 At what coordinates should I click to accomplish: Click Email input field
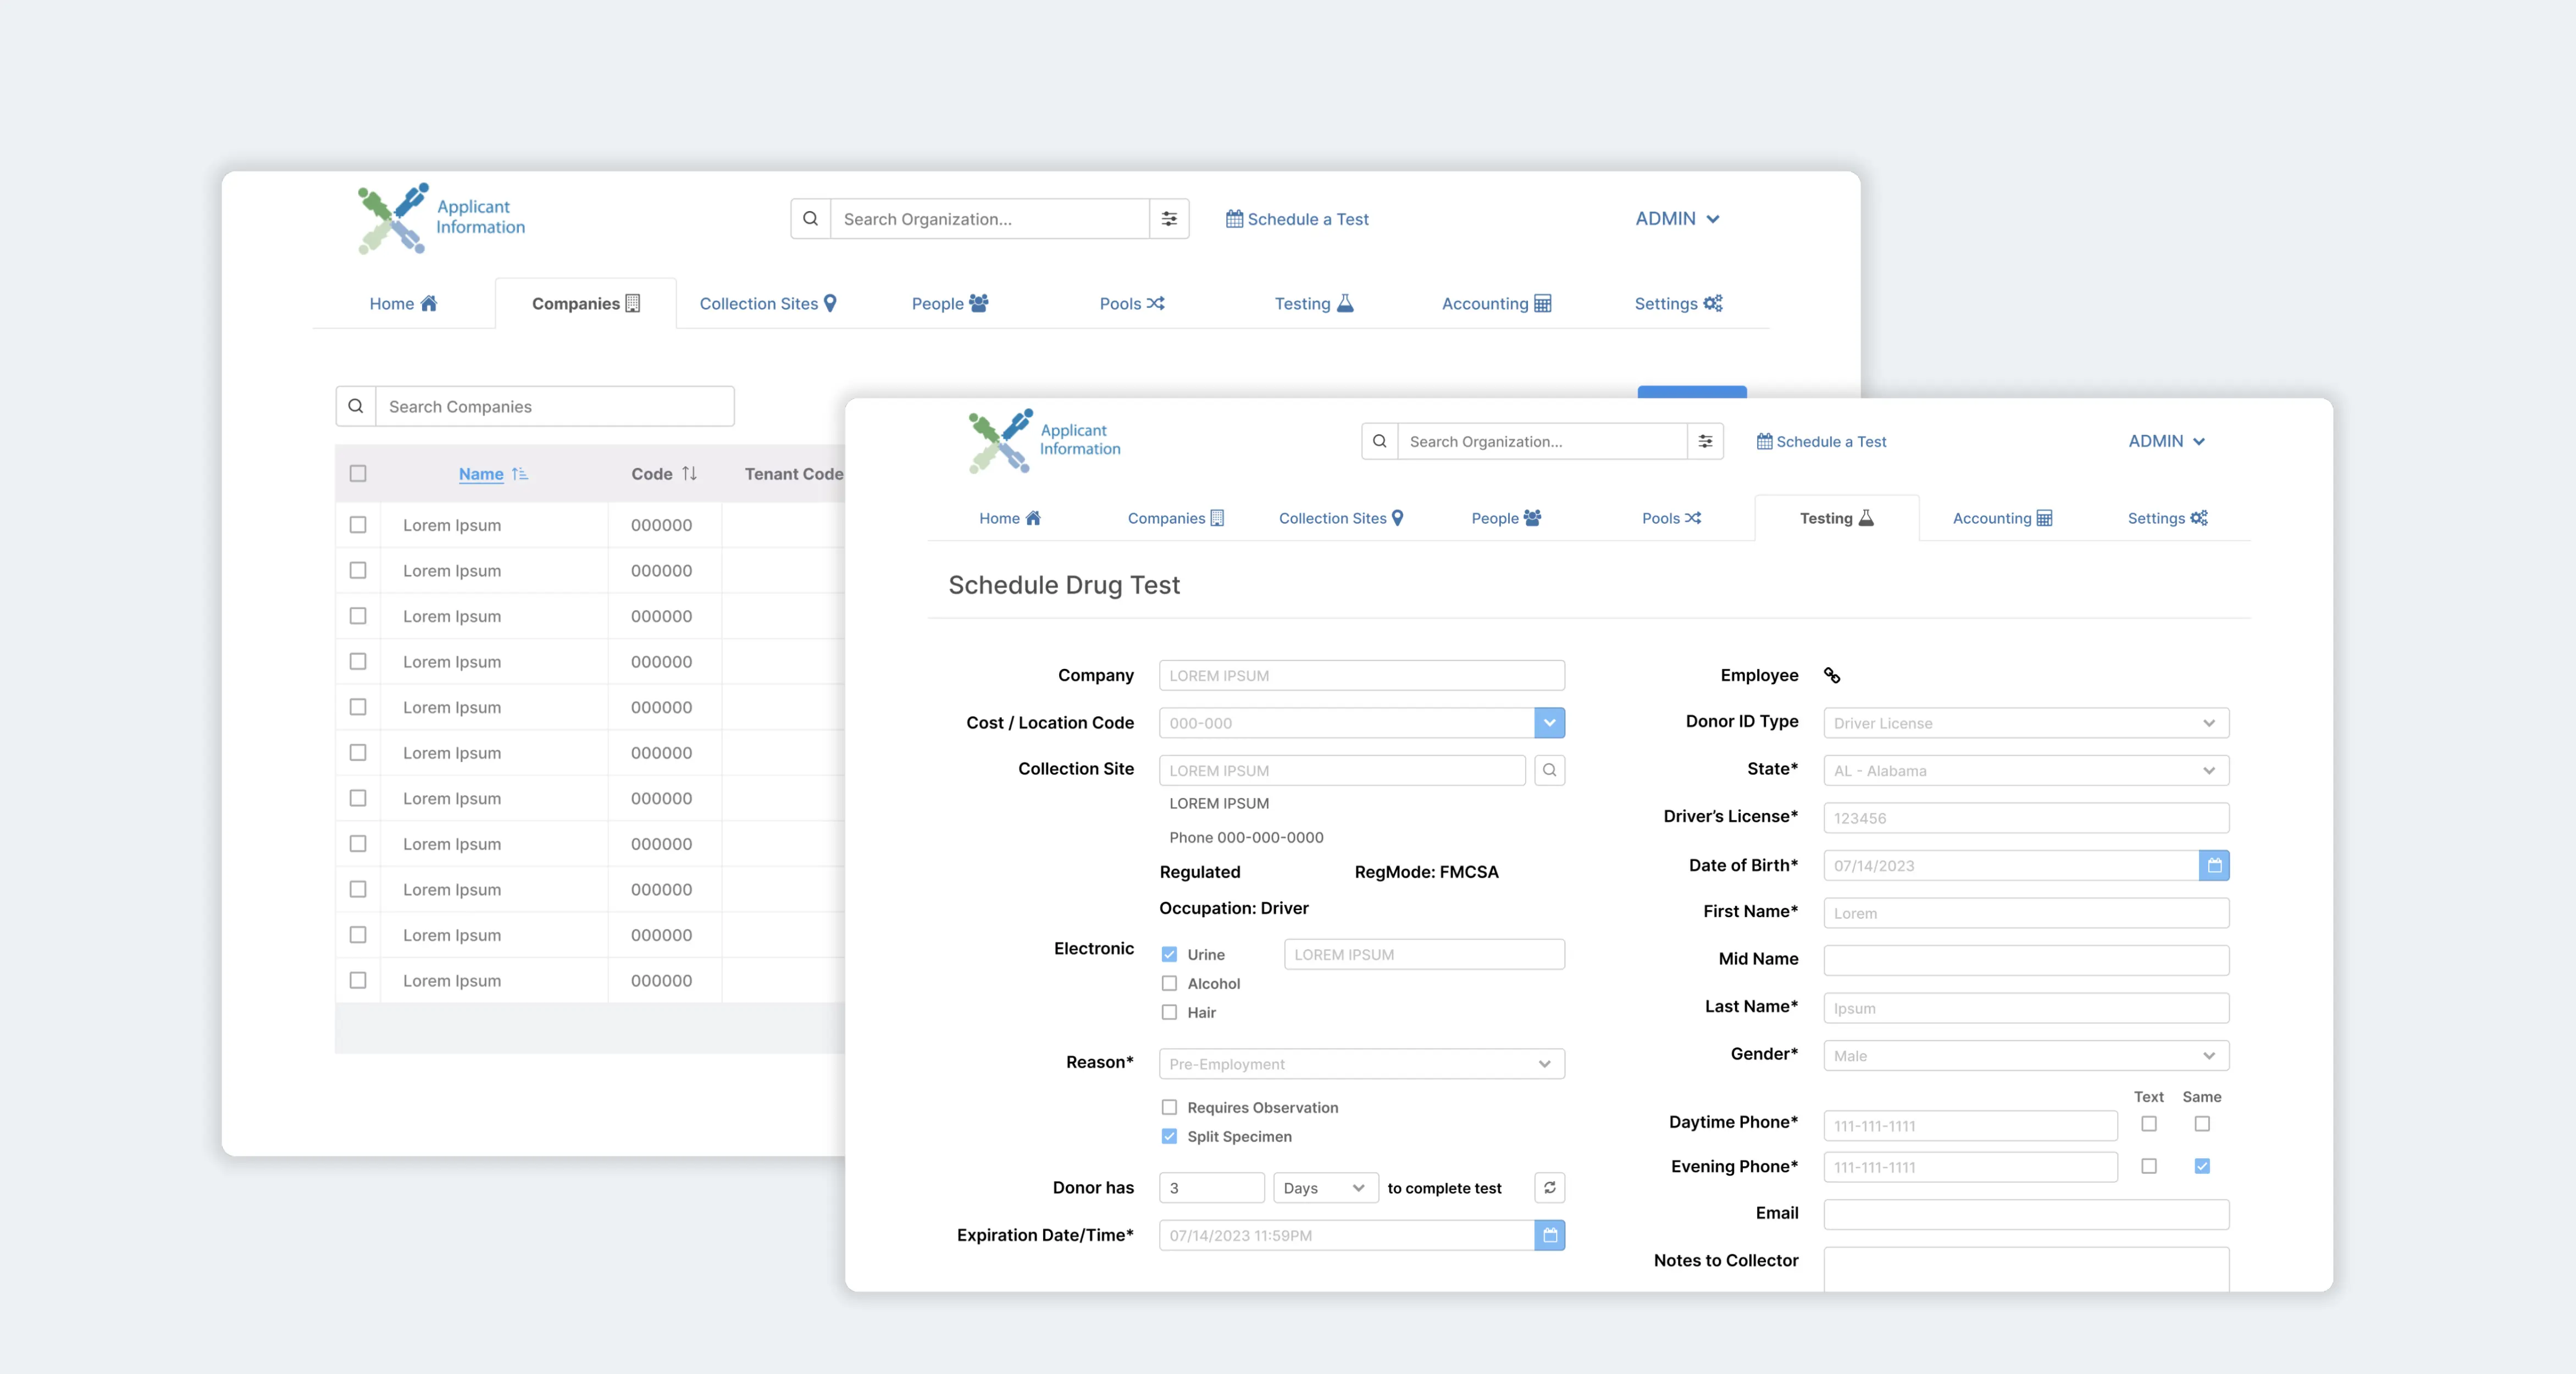click(x=2026, y=1214)
